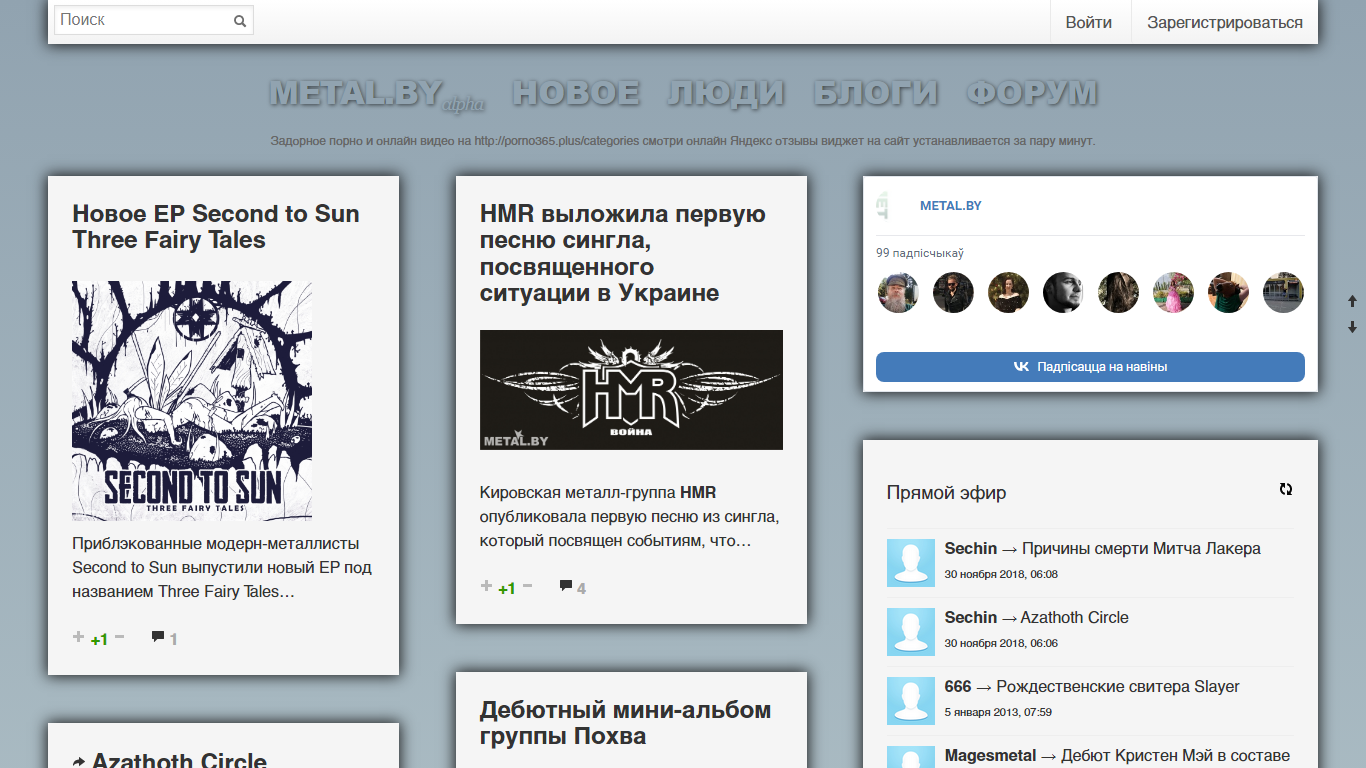Open Azathoth Circle post title
The height and width of the screenshot is (768, 1366).
(x=179, y=761)
